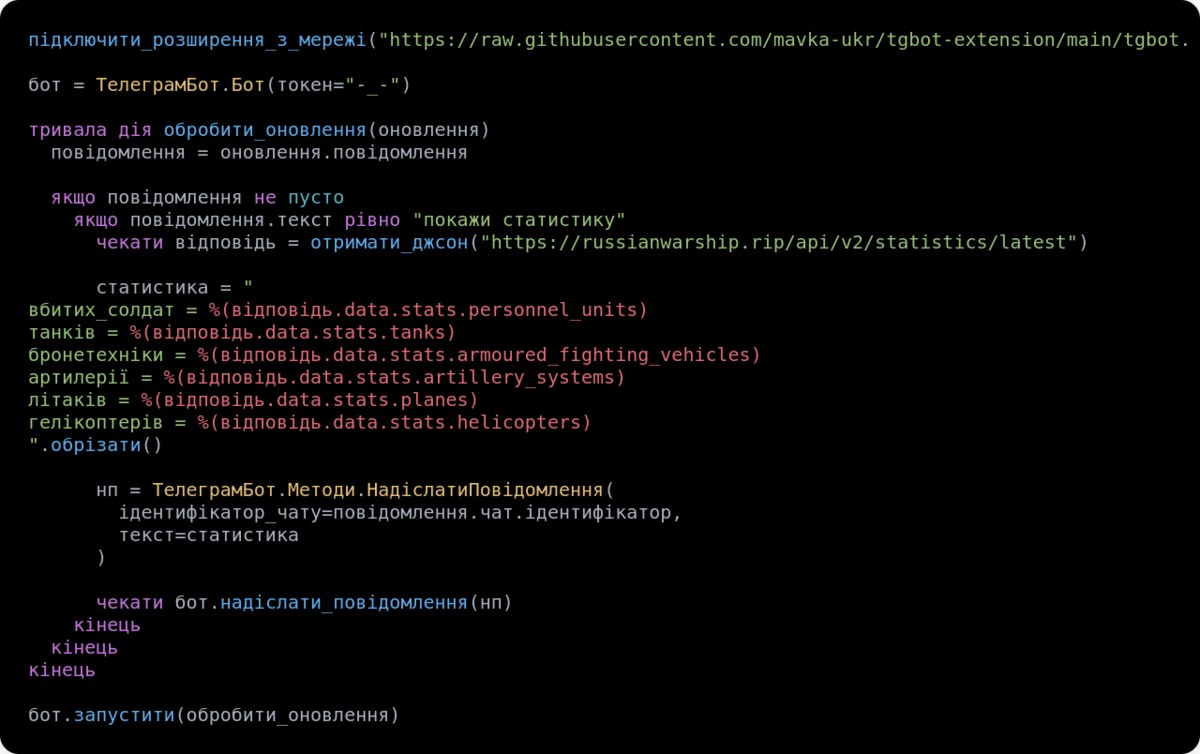Click the armoured_fighting_vehicles line
This screenshot has height=754, width=1200.
point(395,355)
